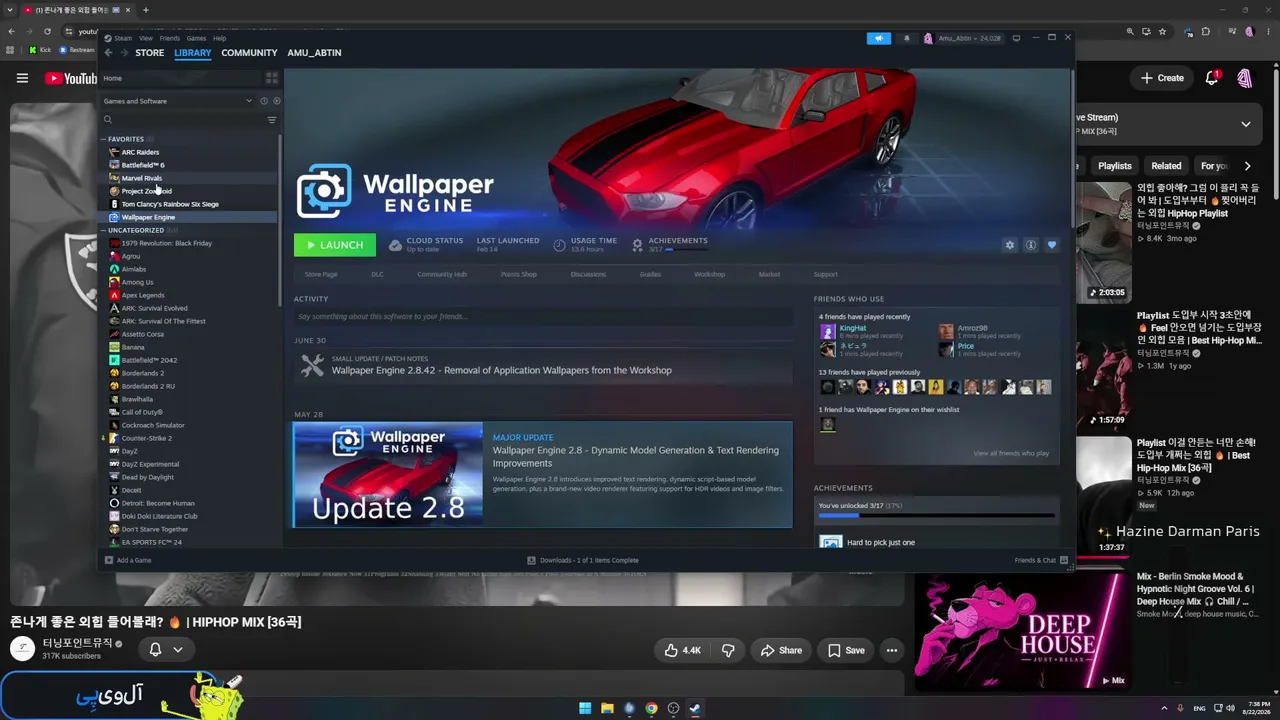
Task: Open YouTube account avatar menu
Action: (1245, 78)
